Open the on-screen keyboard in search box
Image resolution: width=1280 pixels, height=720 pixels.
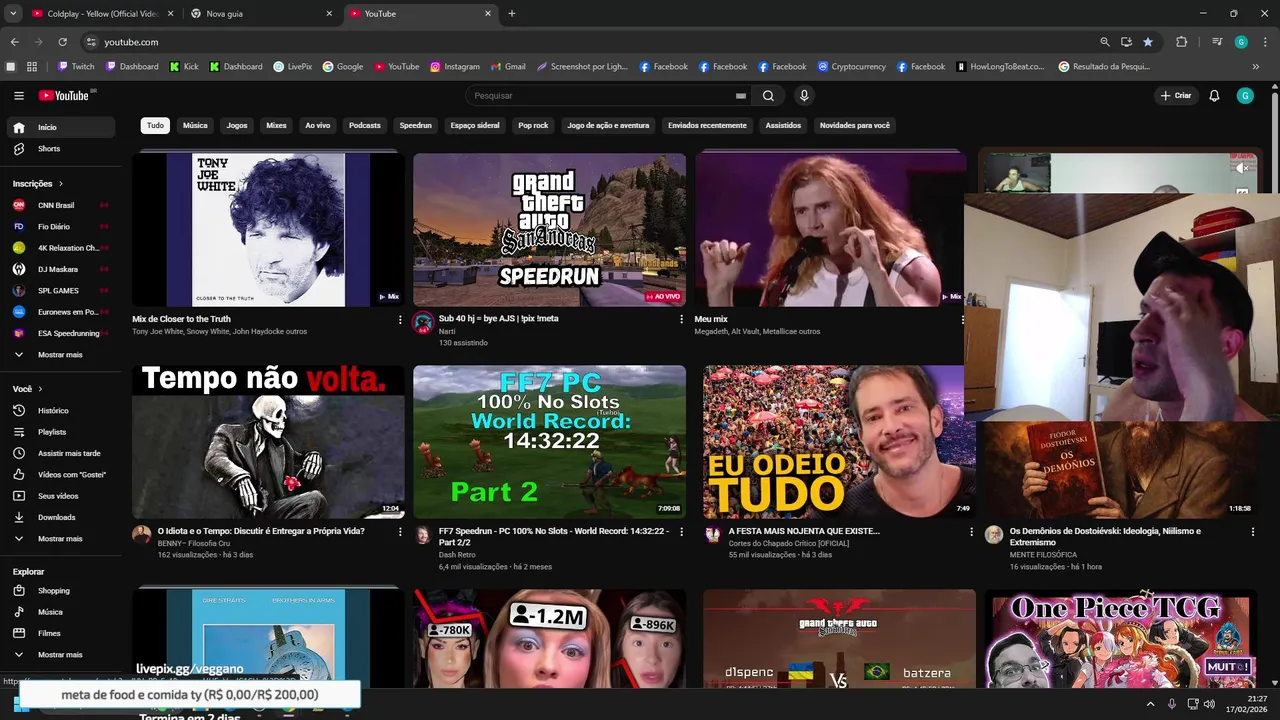coord(741,96)
